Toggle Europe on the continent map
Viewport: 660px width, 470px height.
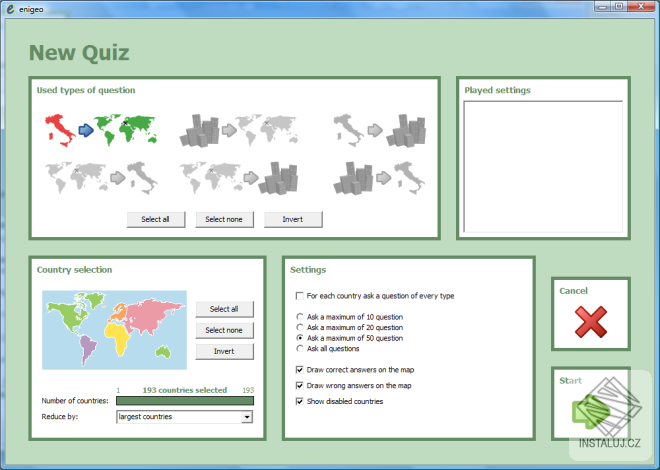[x=119, y=313]
